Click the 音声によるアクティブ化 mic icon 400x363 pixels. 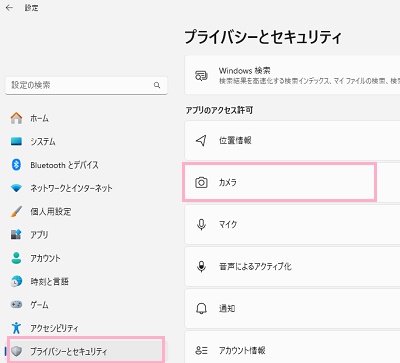(201, 266)
